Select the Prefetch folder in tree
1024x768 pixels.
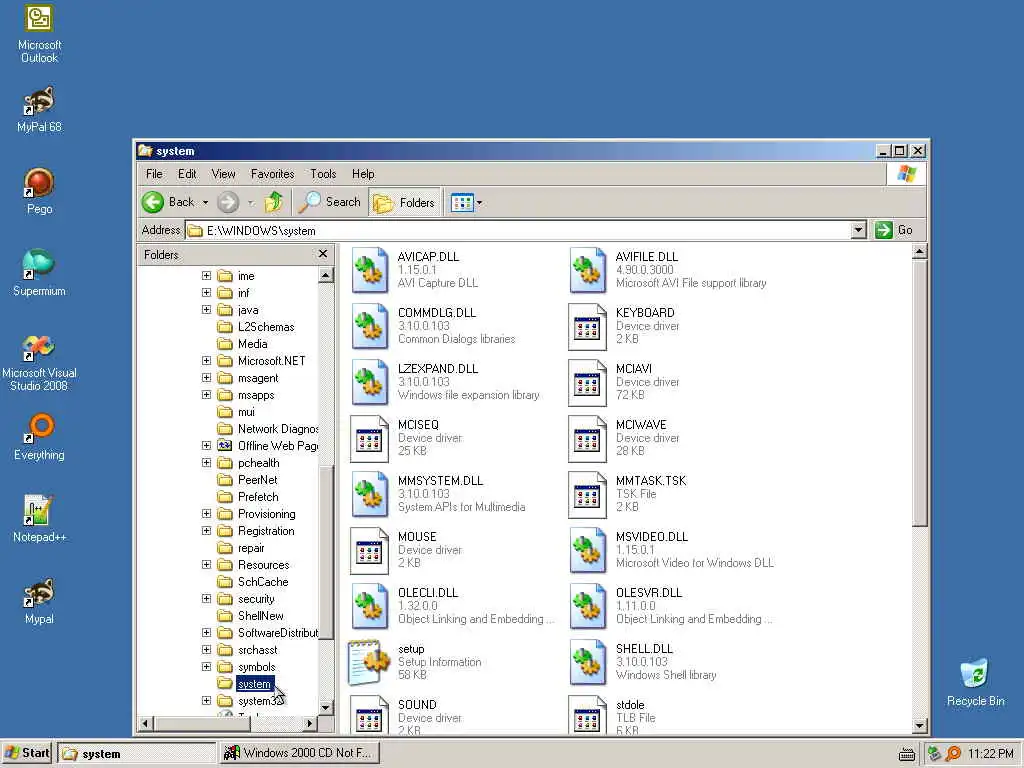[258, 496]
